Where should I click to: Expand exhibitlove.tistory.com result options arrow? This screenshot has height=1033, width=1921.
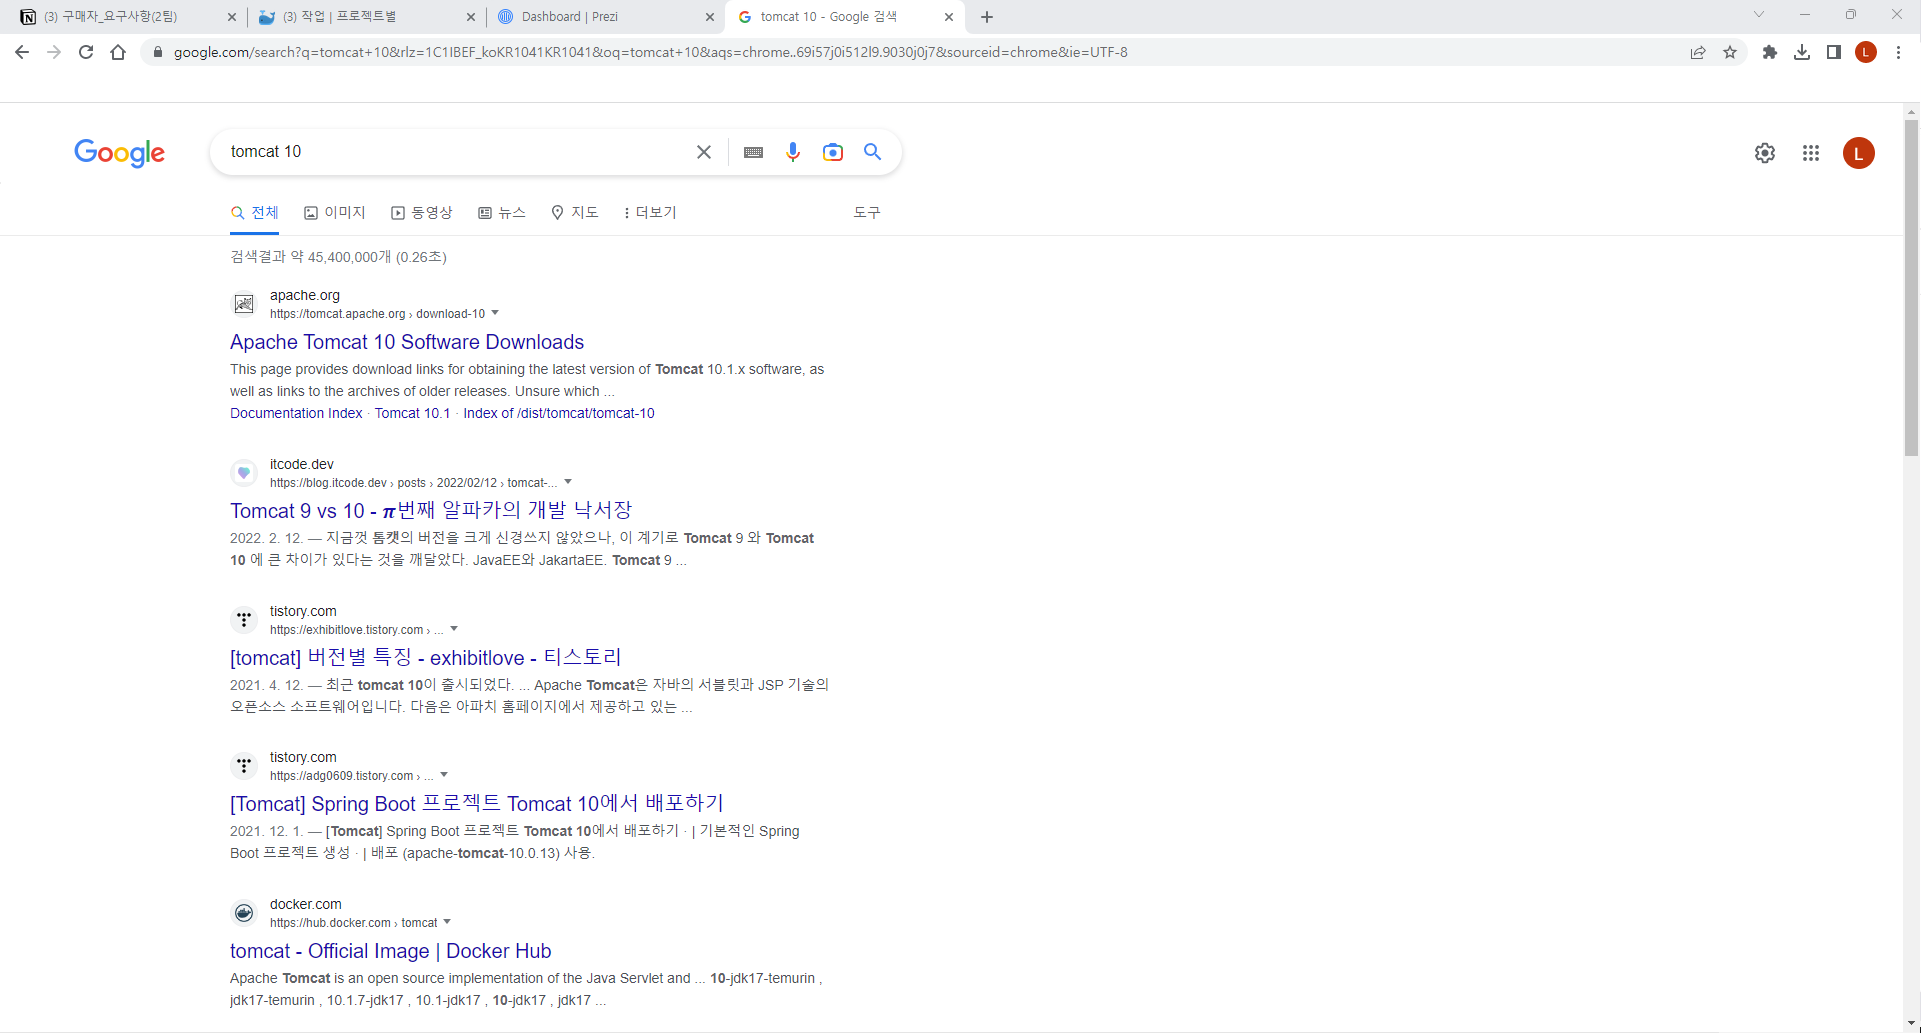click(454, 629)
